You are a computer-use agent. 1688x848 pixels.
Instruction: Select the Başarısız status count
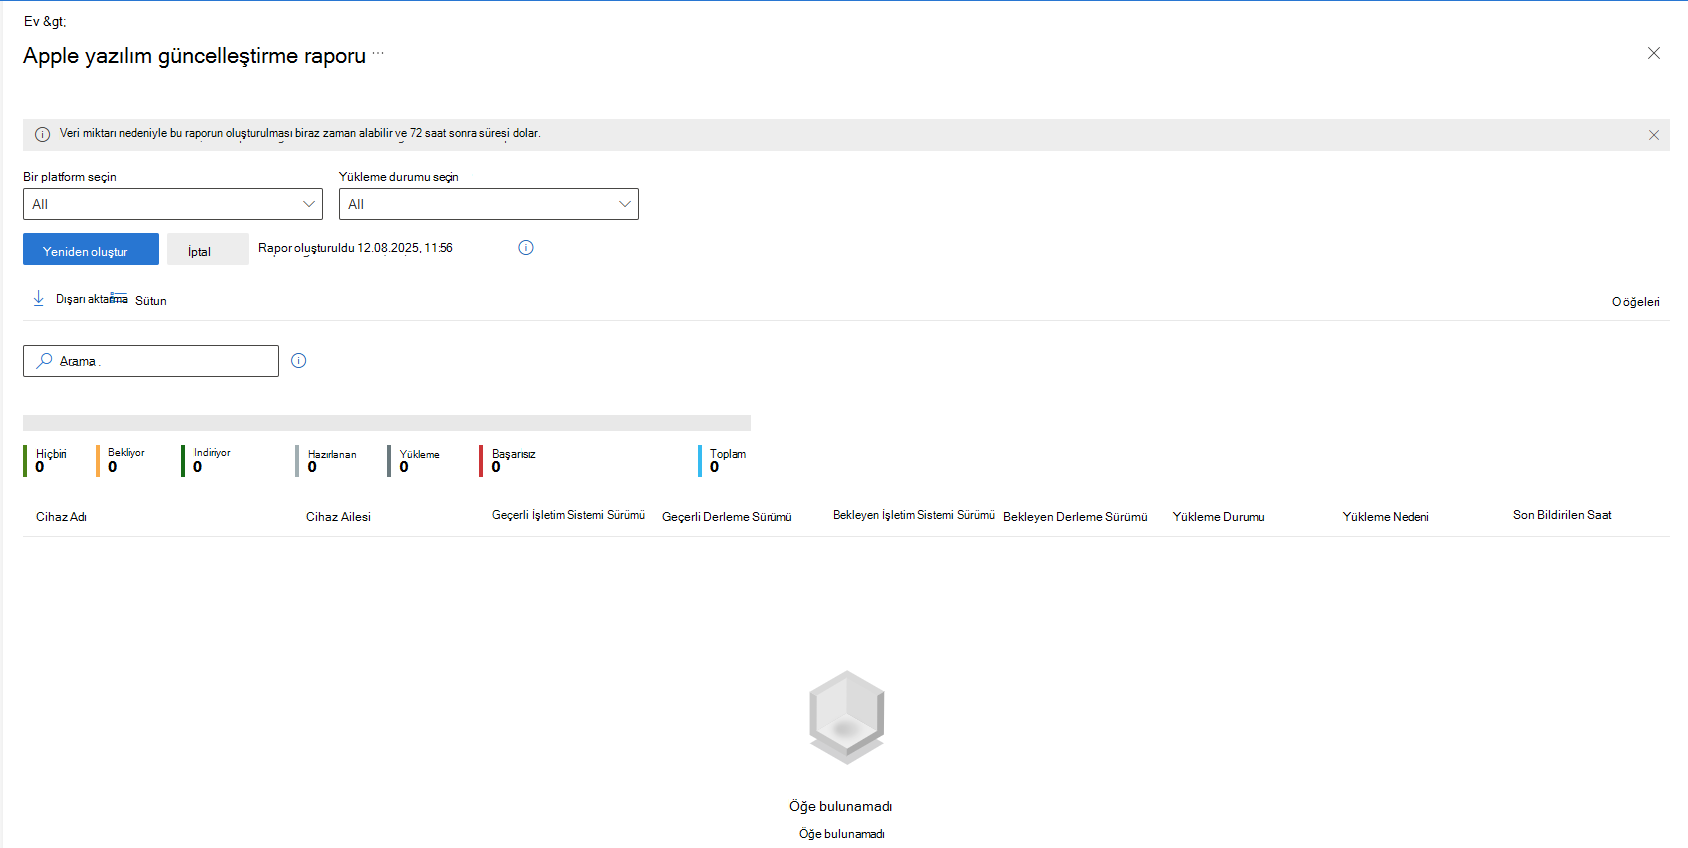click(x=508, y=460)
